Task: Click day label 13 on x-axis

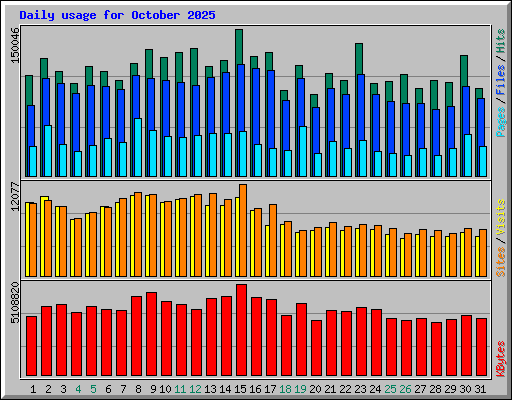Action: [210, 389]
